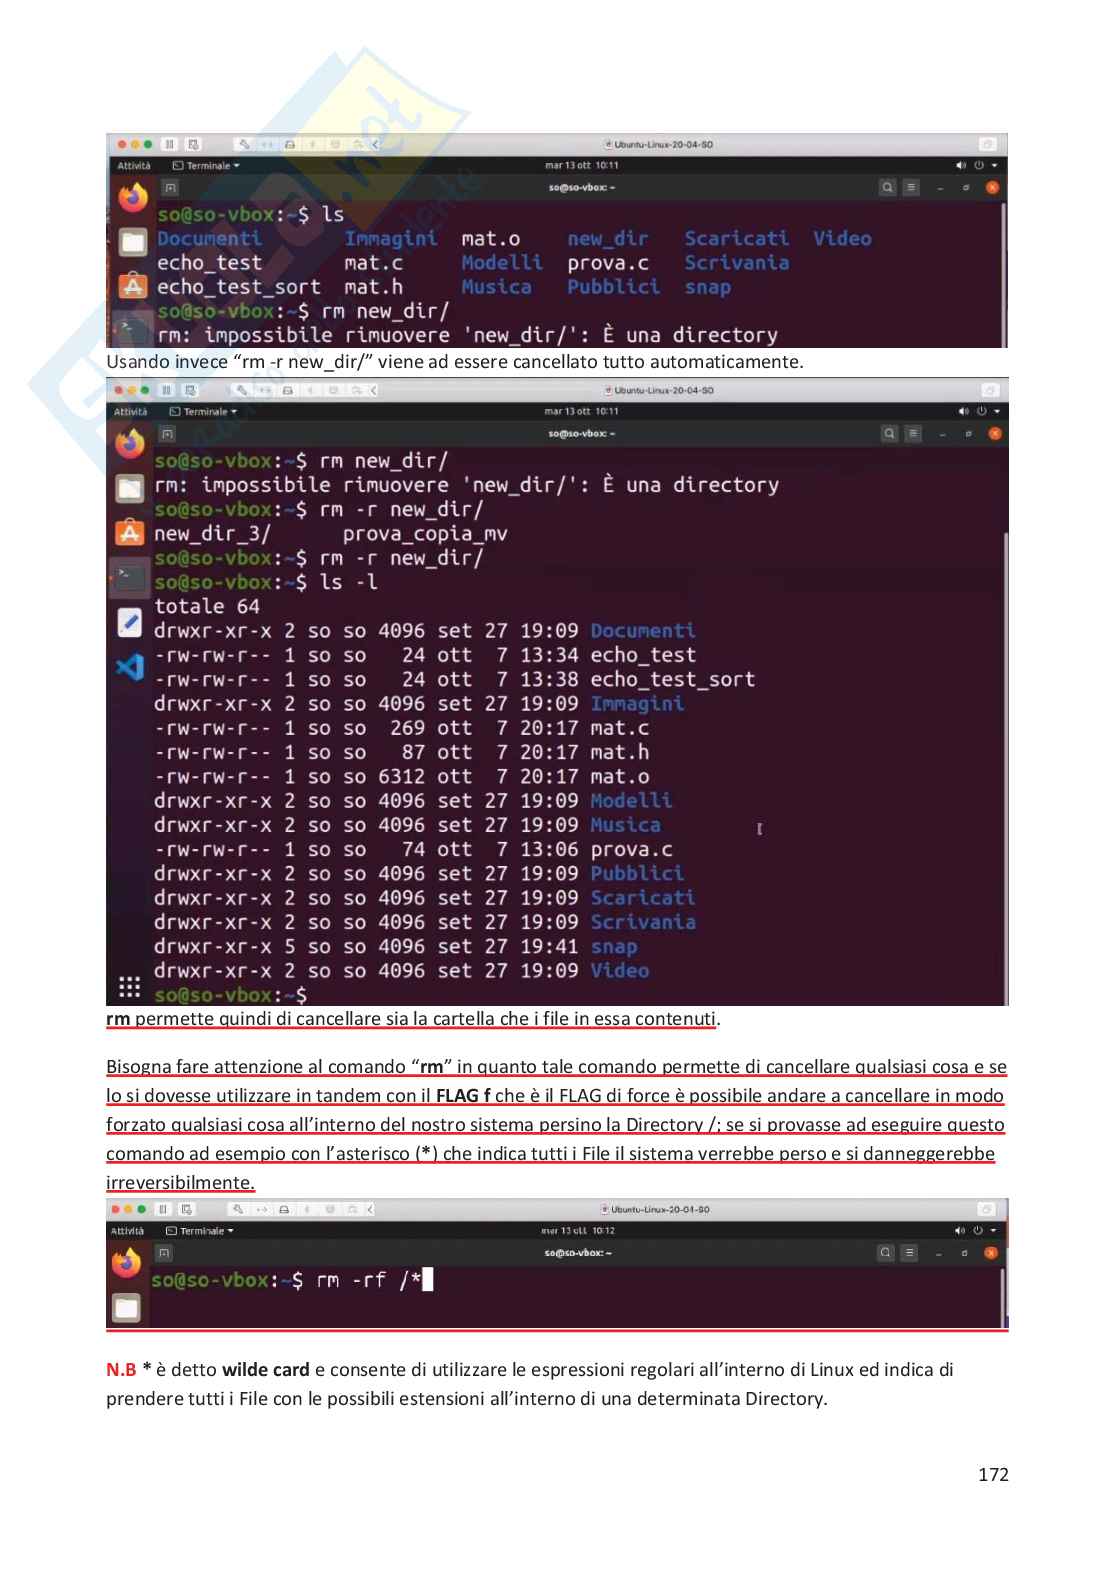Open the Files icon in the middle dock

point(130,488)
